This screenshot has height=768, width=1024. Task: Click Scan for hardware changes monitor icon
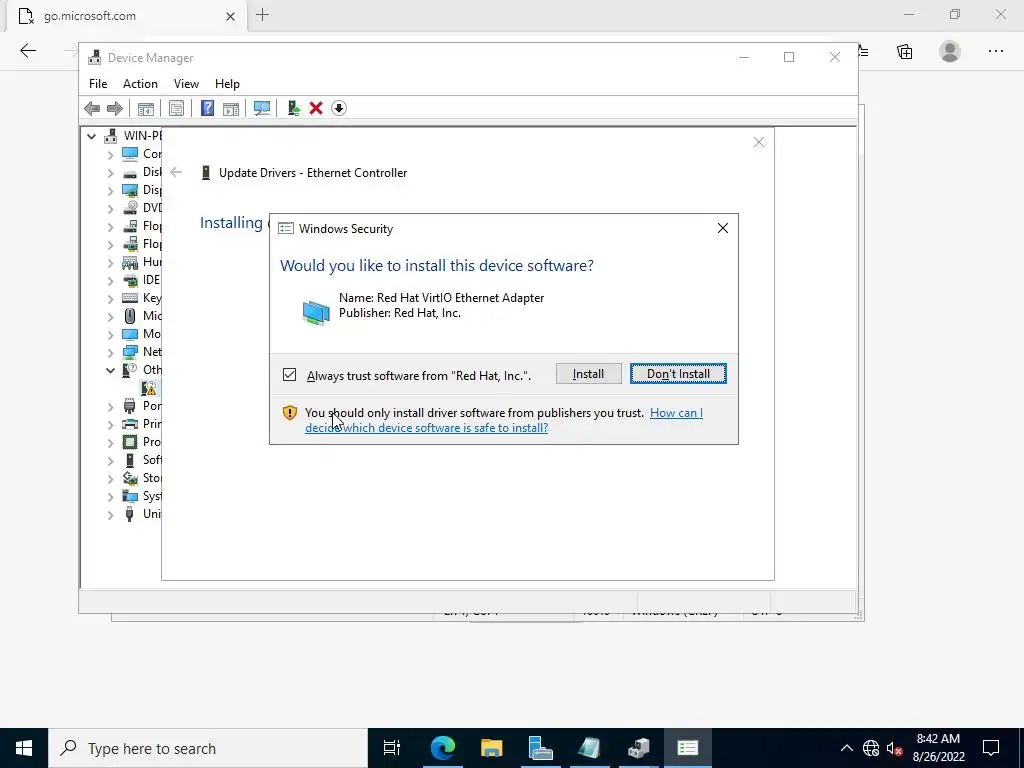[262, 108]
